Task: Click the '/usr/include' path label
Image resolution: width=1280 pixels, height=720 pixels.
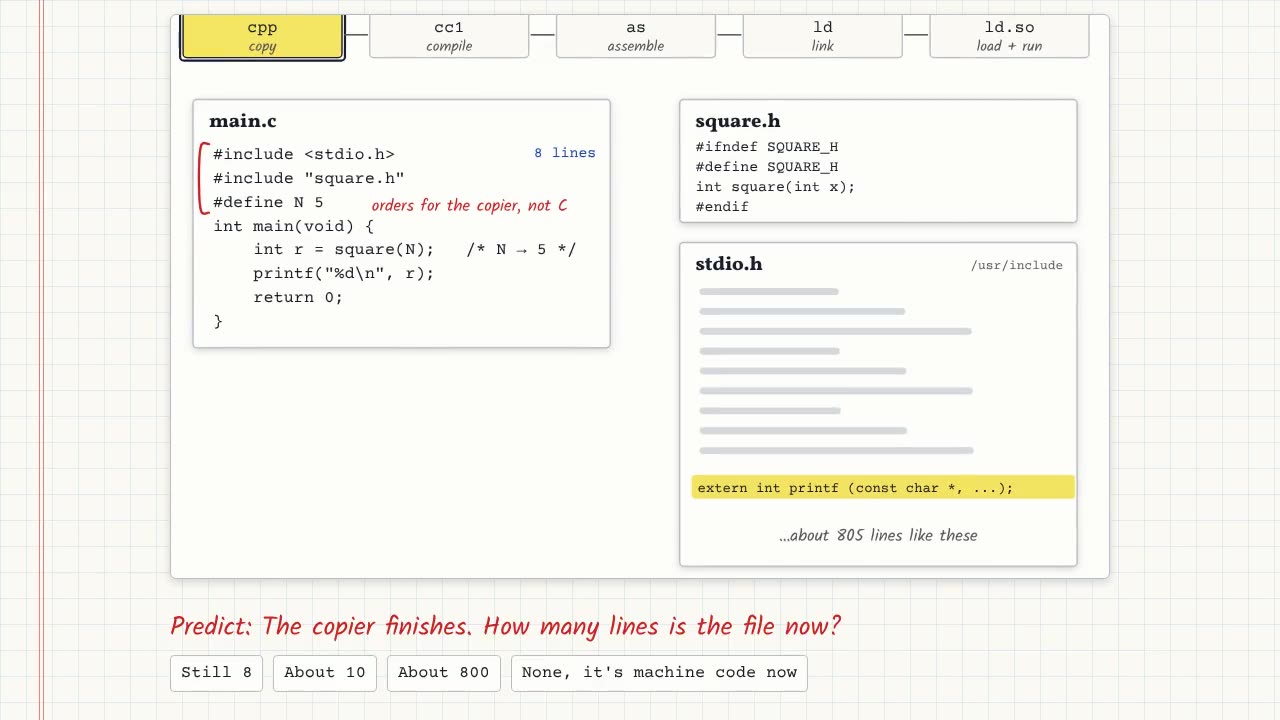Action: point(1017,265)
